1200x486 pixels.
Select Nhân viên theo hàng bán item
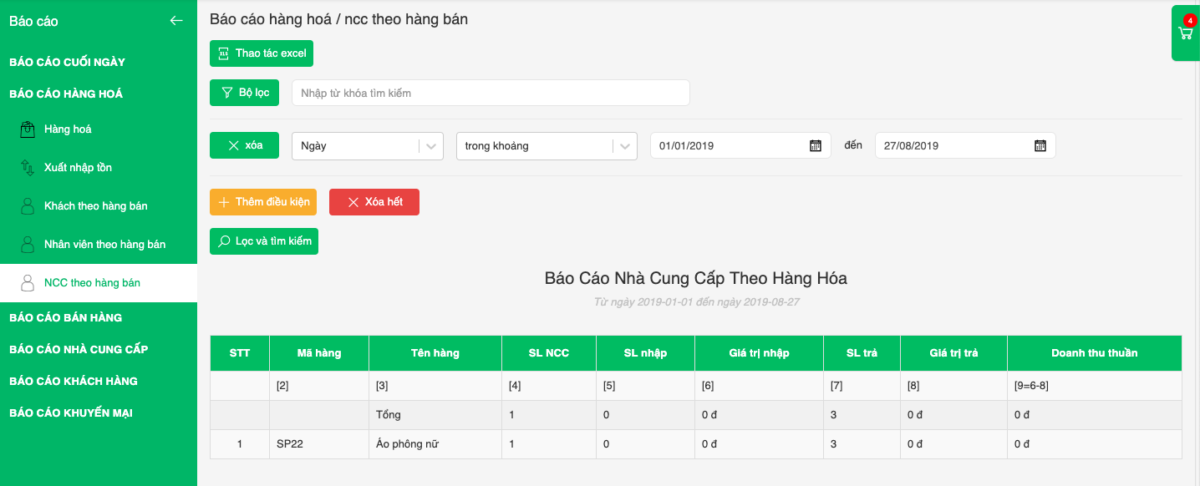pos(104,244)
